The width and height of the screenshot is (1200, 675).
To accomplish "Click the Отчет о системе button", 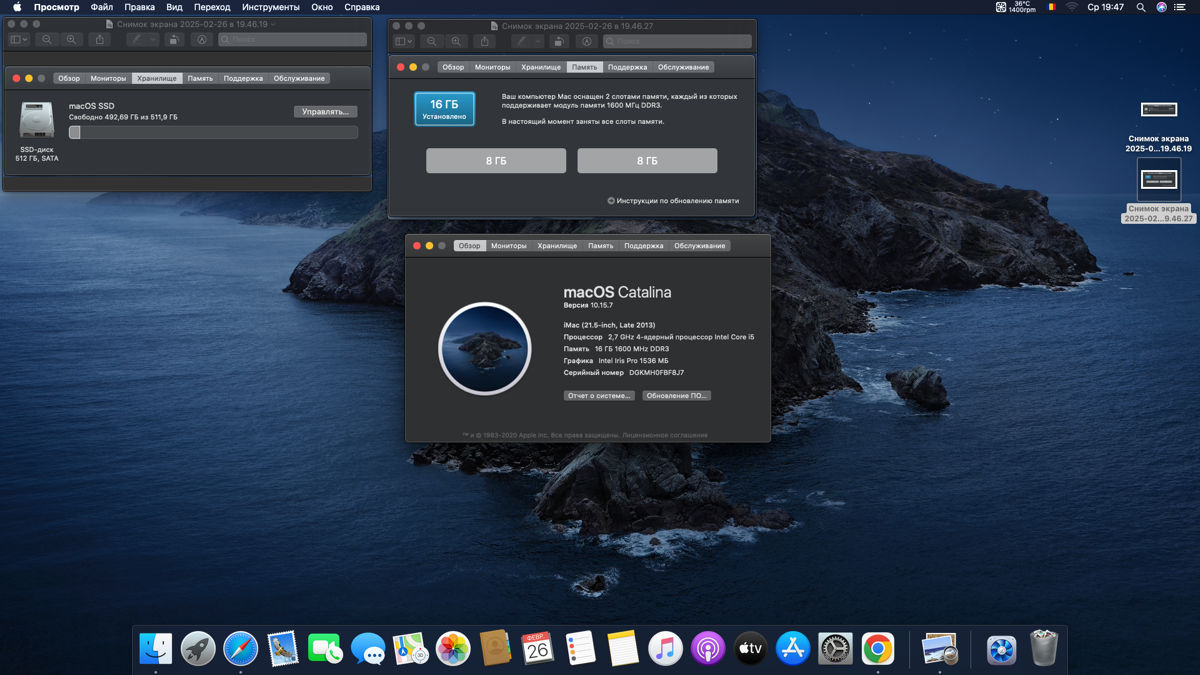I will pos(599,396).
